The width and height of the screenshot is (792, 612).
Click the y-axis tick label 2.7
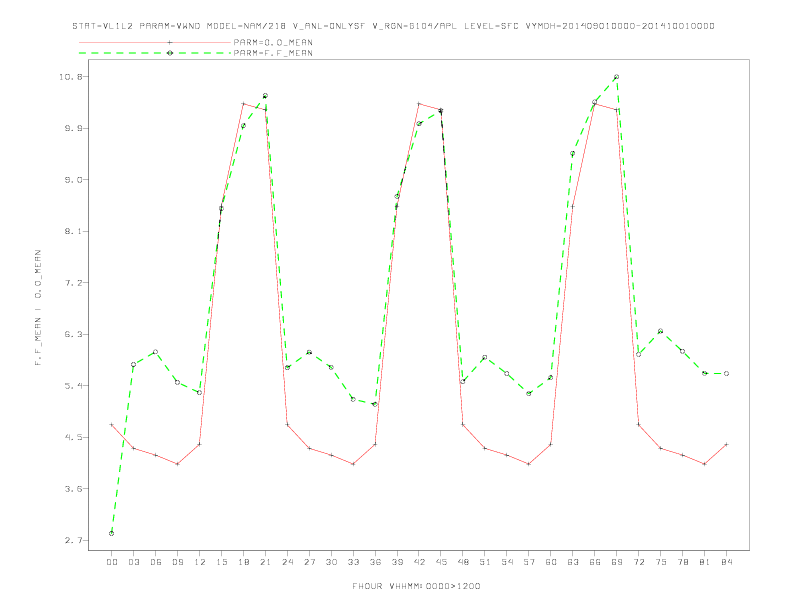(73, 540)
